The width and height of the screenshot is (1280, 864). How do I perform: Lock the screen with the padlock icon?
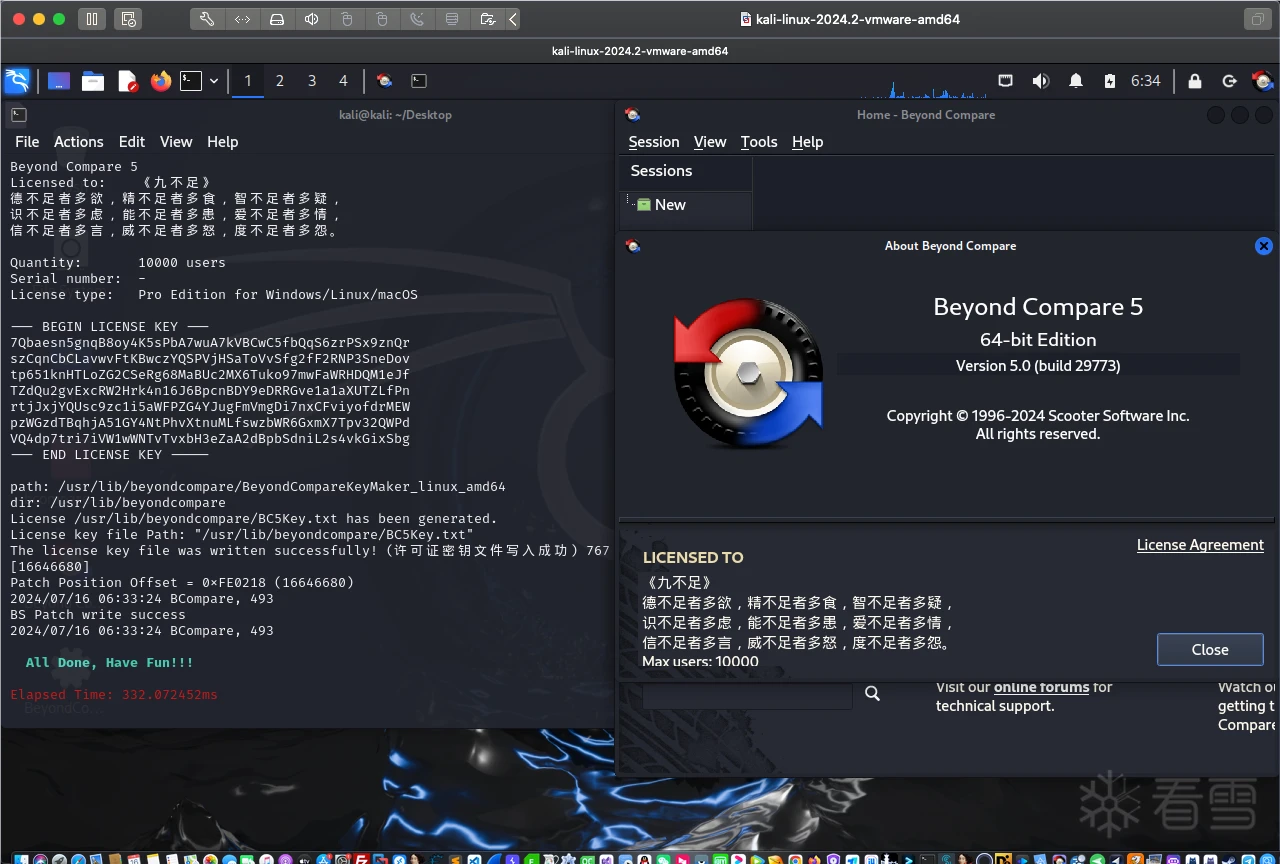pyautogui.click(x=1195, y=81)
